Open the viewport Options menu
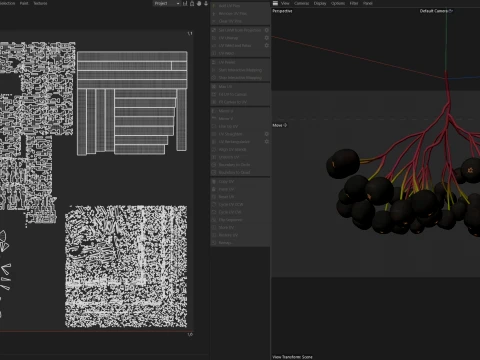 338,3
